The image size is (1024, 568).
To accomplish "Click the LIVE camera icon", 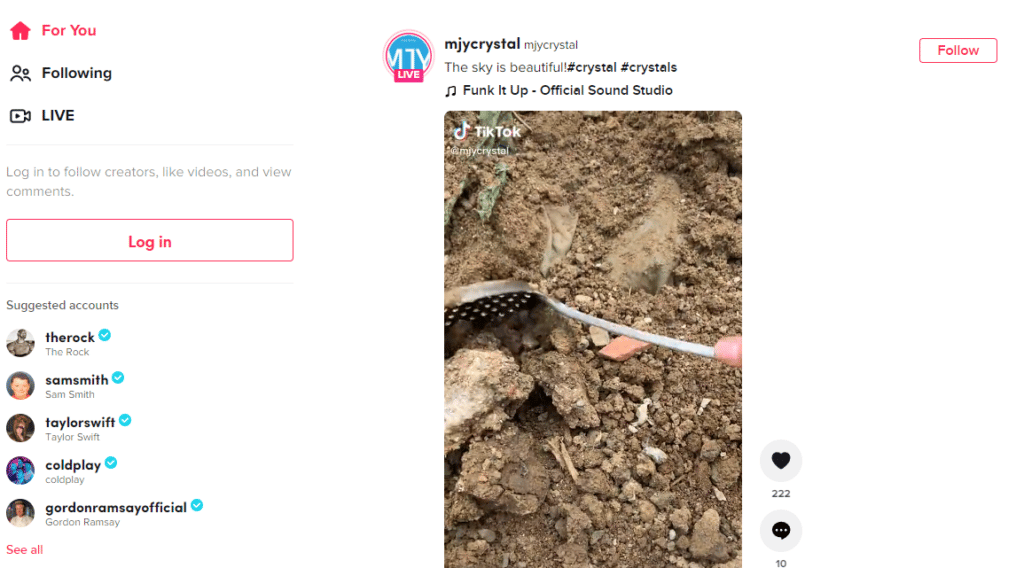I will pyautogui.click(x=20, y=116).
